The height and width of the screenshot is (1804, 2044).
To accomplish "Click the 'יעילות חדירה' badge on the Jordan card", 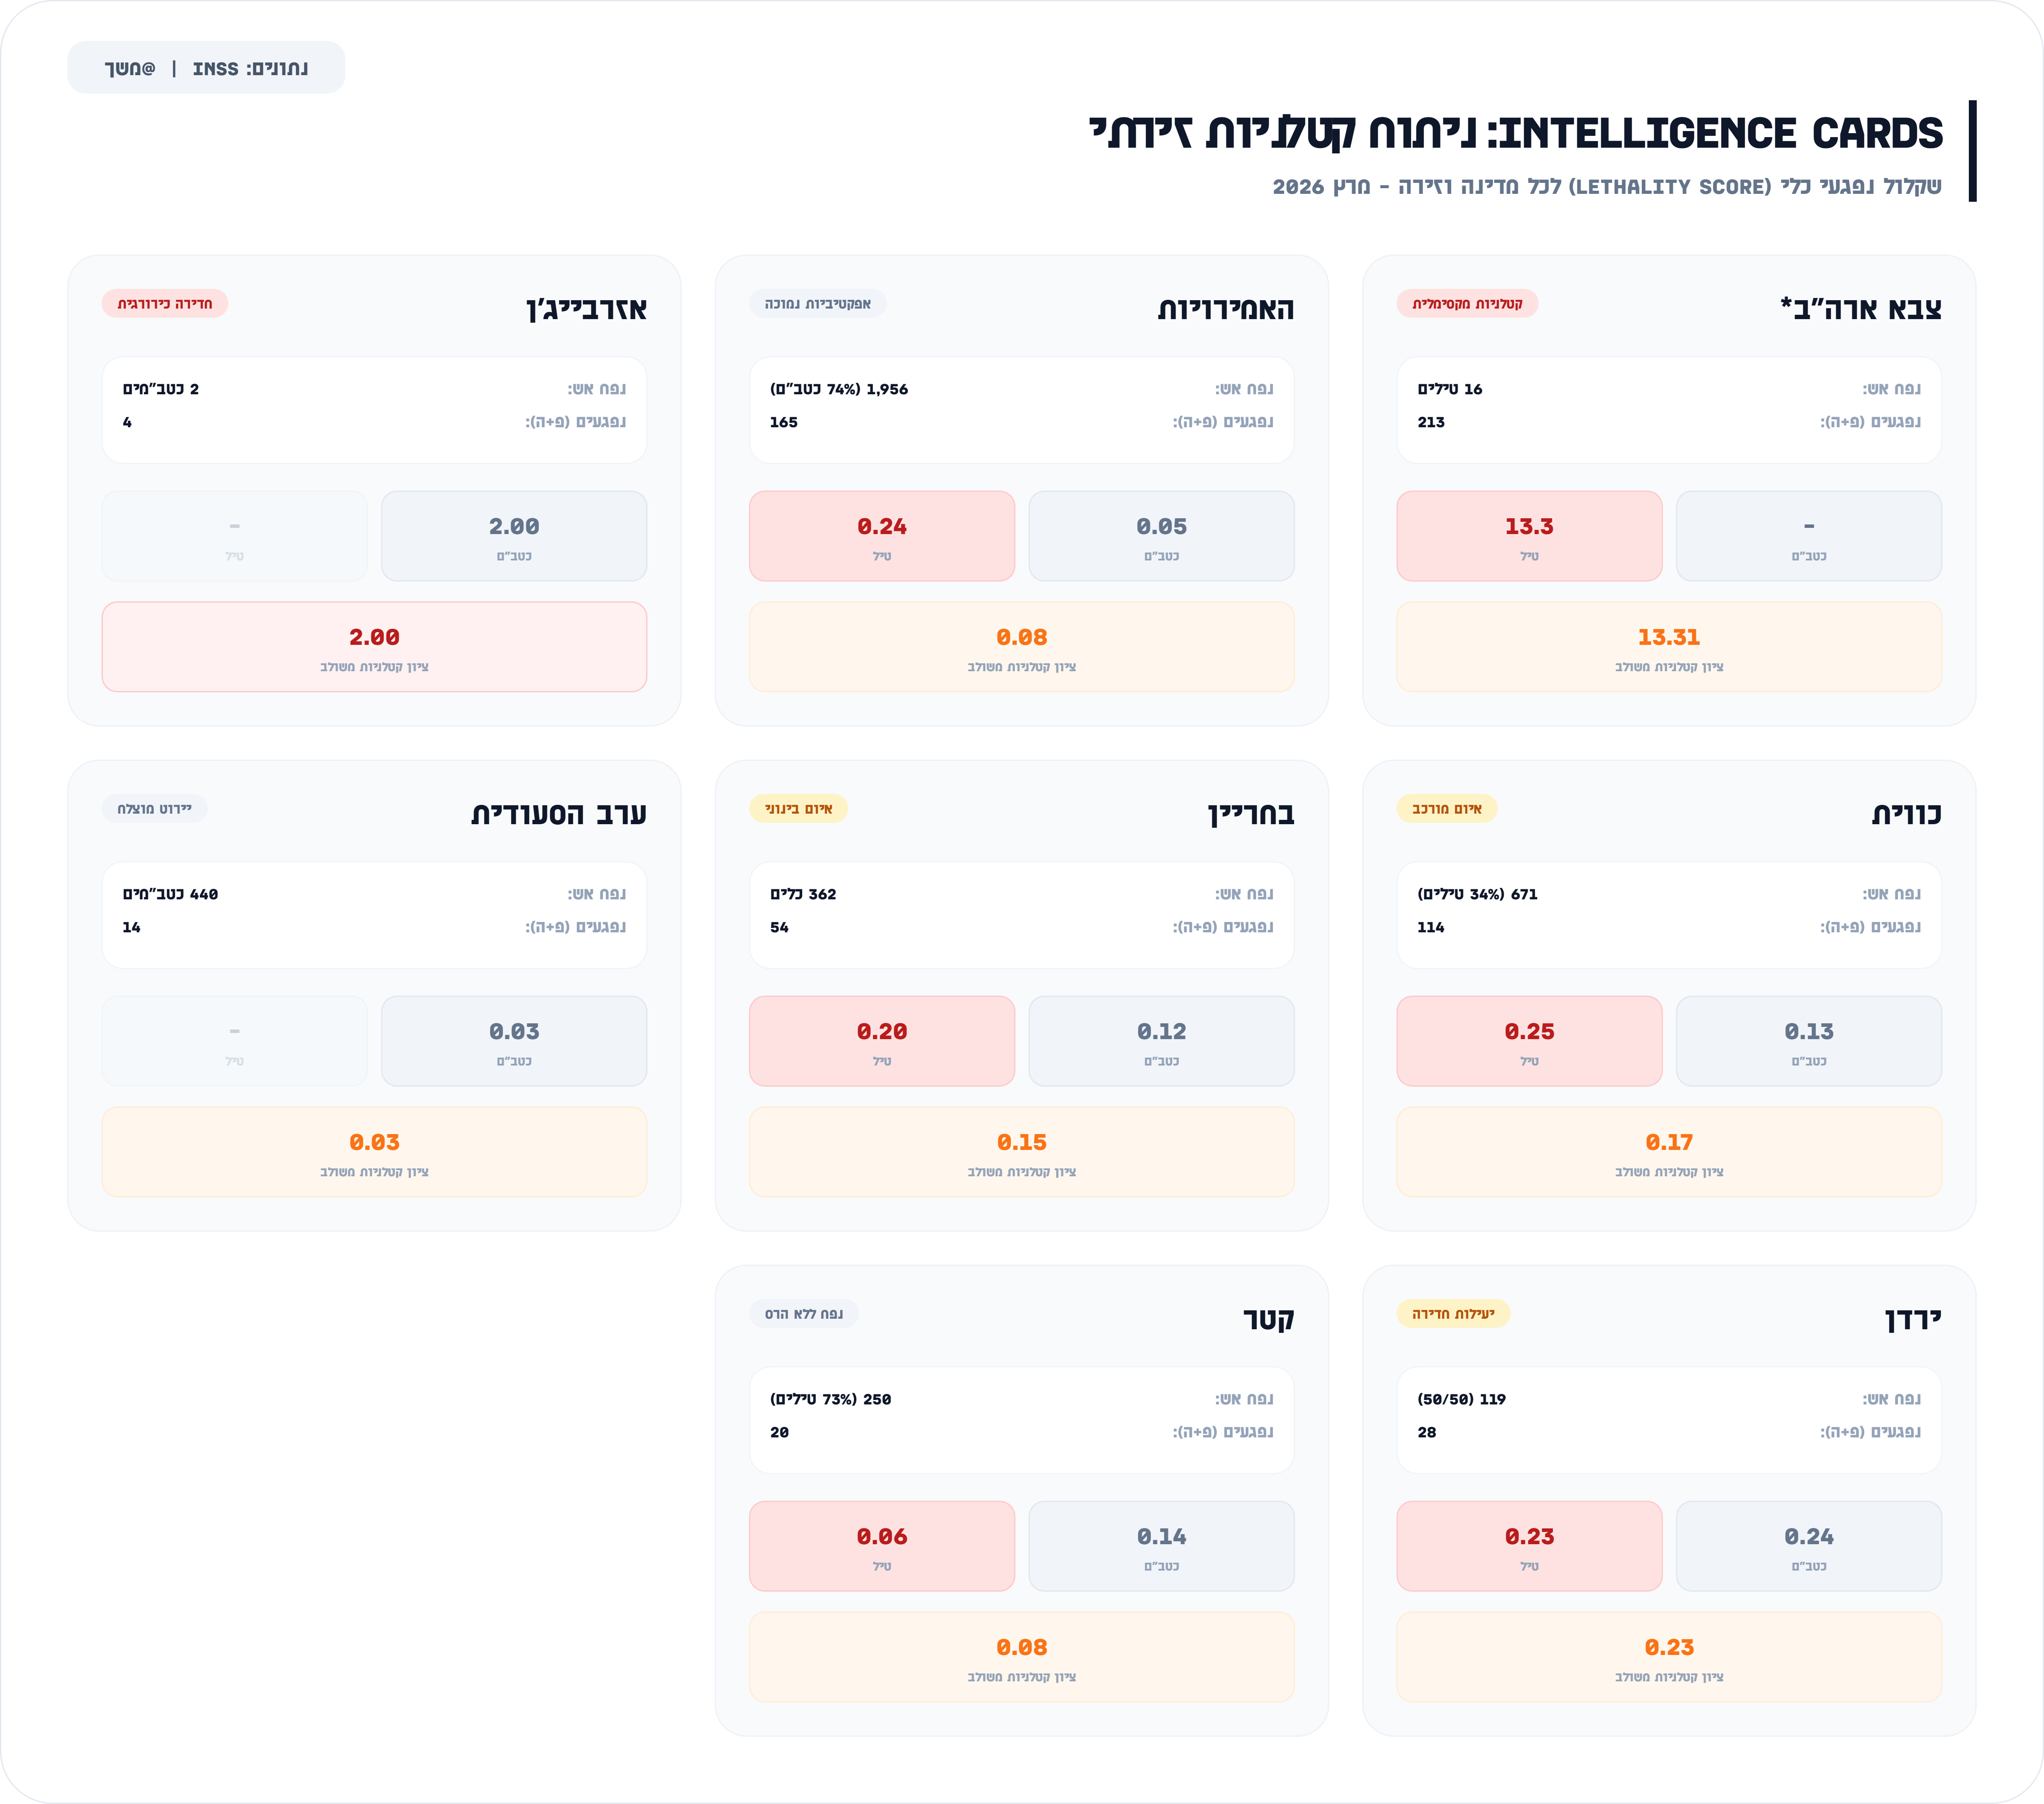I will [1453, 1314].
